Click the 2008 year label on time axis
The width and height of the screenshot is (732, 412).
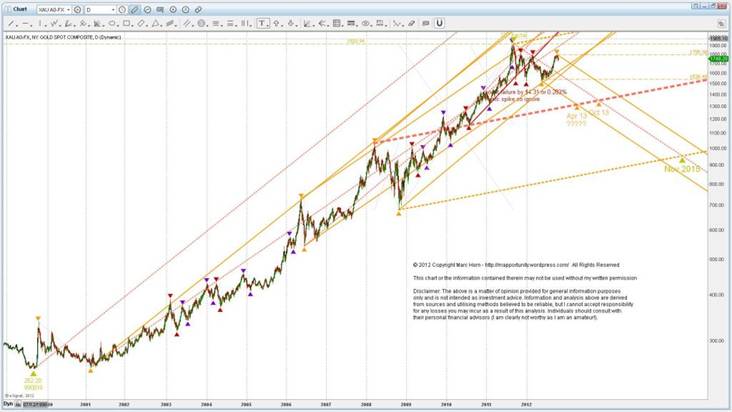pos(366,405)
